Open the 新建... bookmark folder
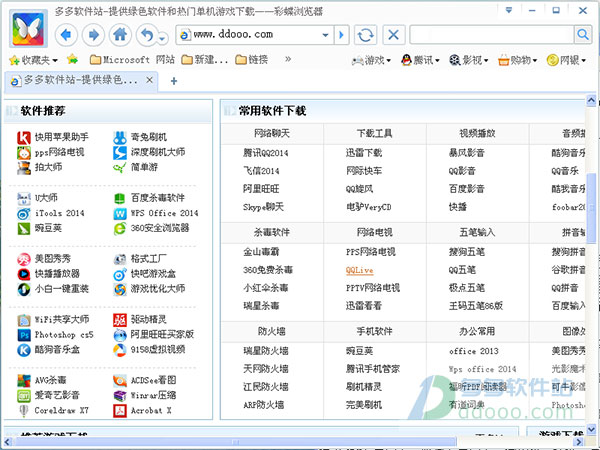Screen dimensions: 600x450 coord(204,60)
